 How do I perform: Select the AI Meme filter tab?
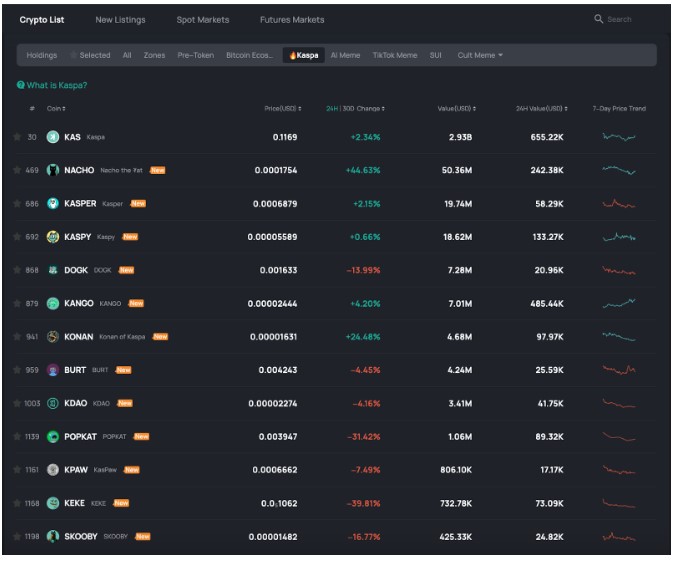click(345, 55)
